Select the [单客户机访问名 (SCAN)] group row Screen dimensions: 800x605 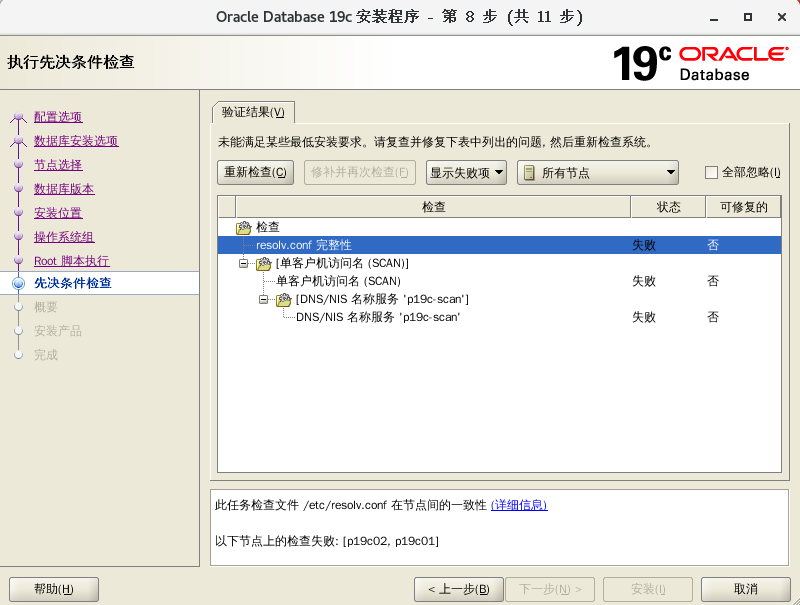[499, 263]
